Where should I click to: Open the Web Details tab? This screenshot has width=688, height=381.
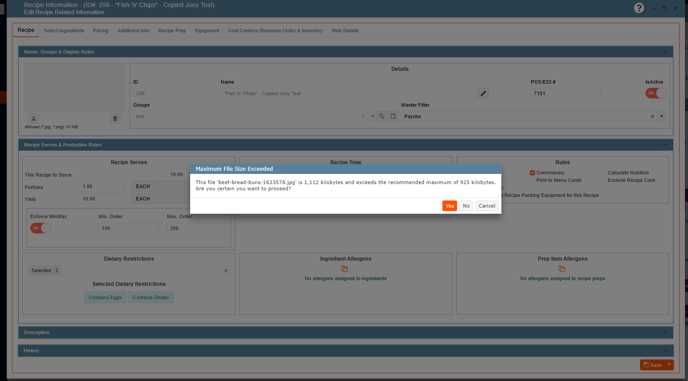345,31
